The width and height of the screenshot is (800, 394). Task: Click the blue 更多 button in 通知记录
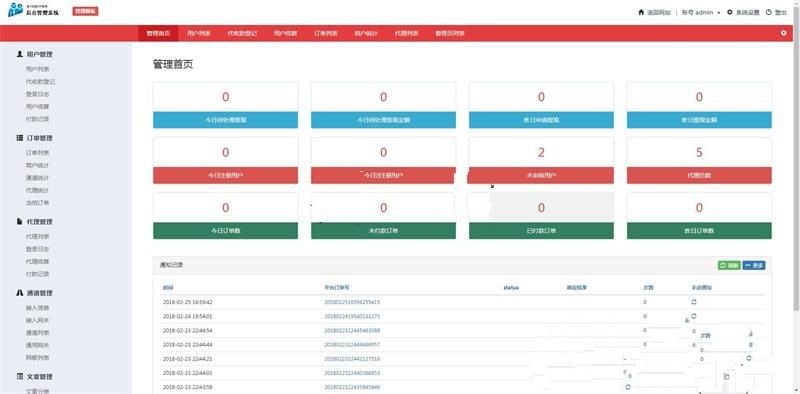(x=754, y=265)
